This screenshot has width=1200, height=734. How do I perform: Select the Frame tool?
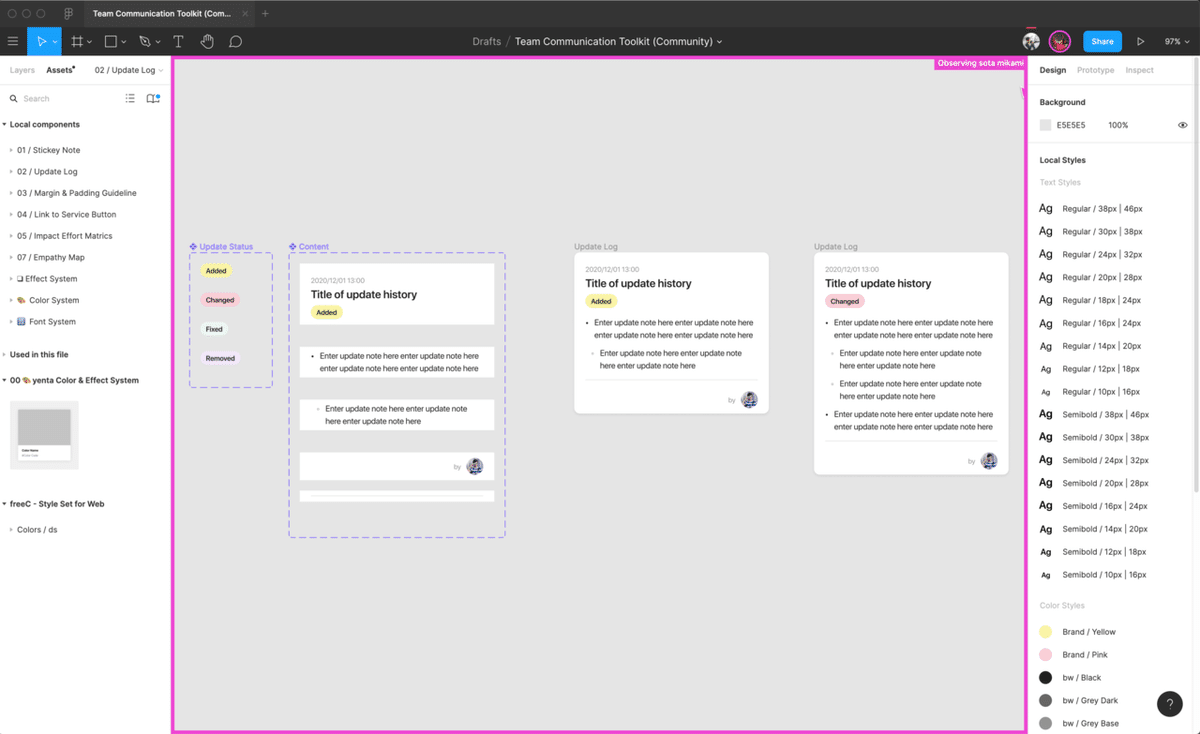coord(77,41)
